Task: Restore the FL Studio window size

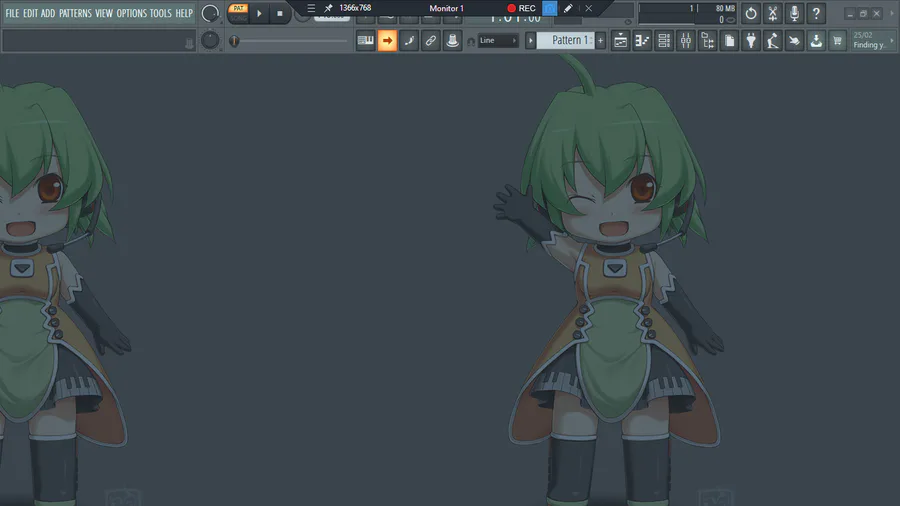Action: (863, 13)
